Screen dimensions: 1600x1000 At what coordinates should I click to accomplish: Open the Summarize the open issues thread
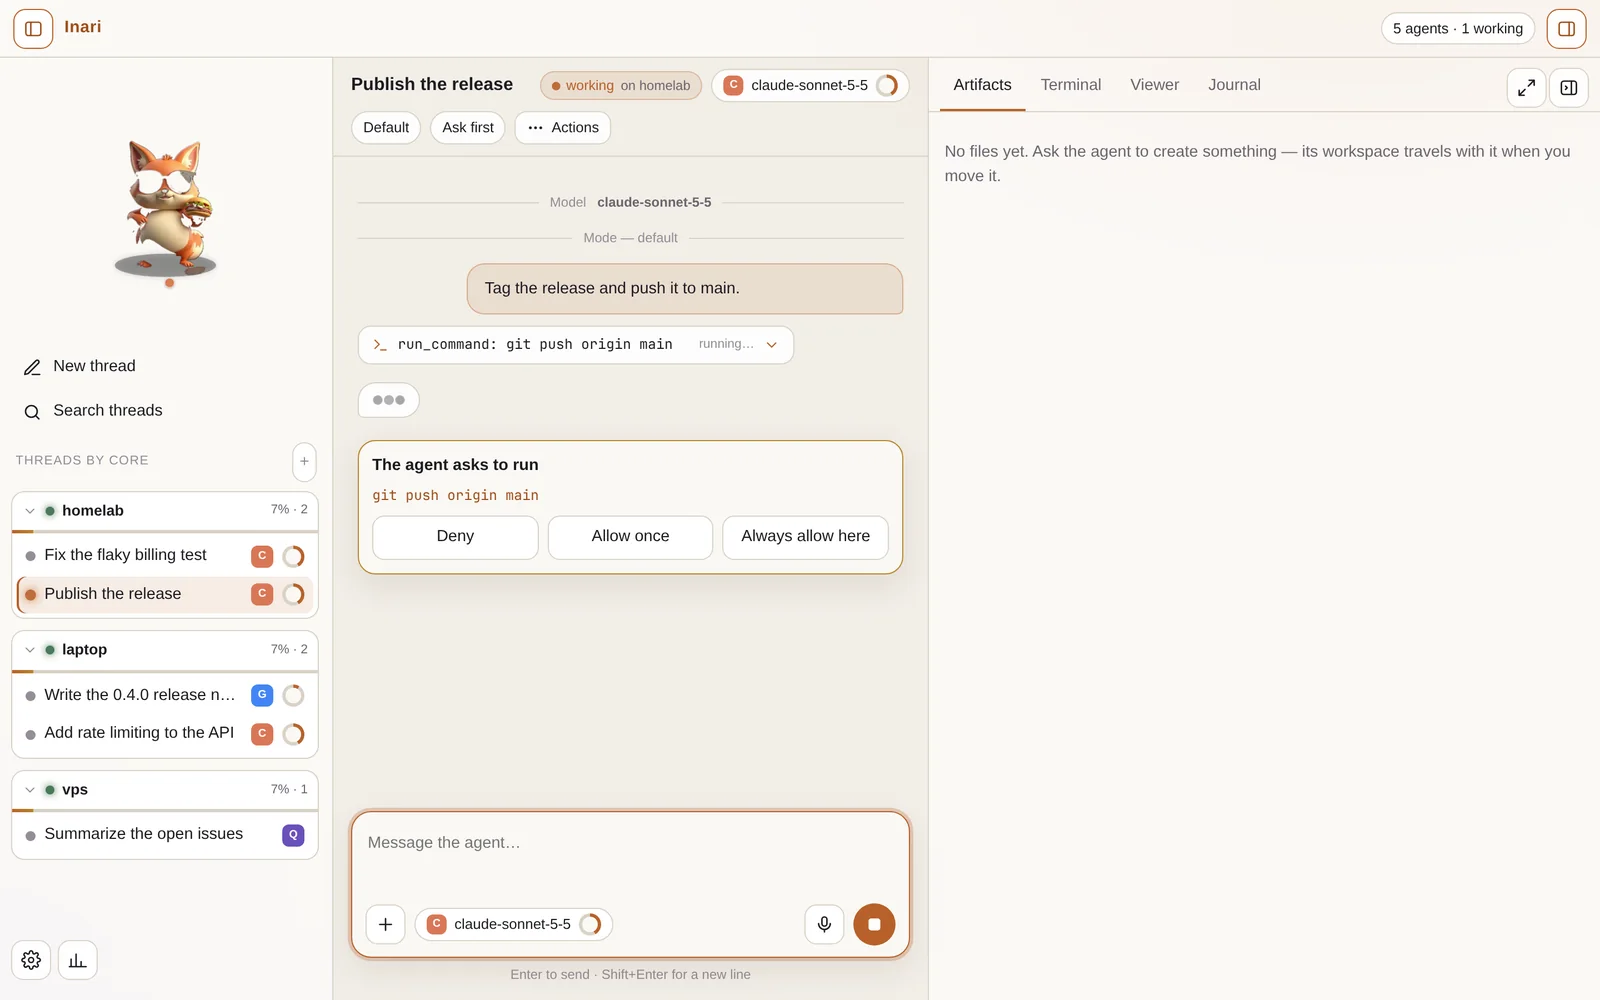(x=165, y=834)
